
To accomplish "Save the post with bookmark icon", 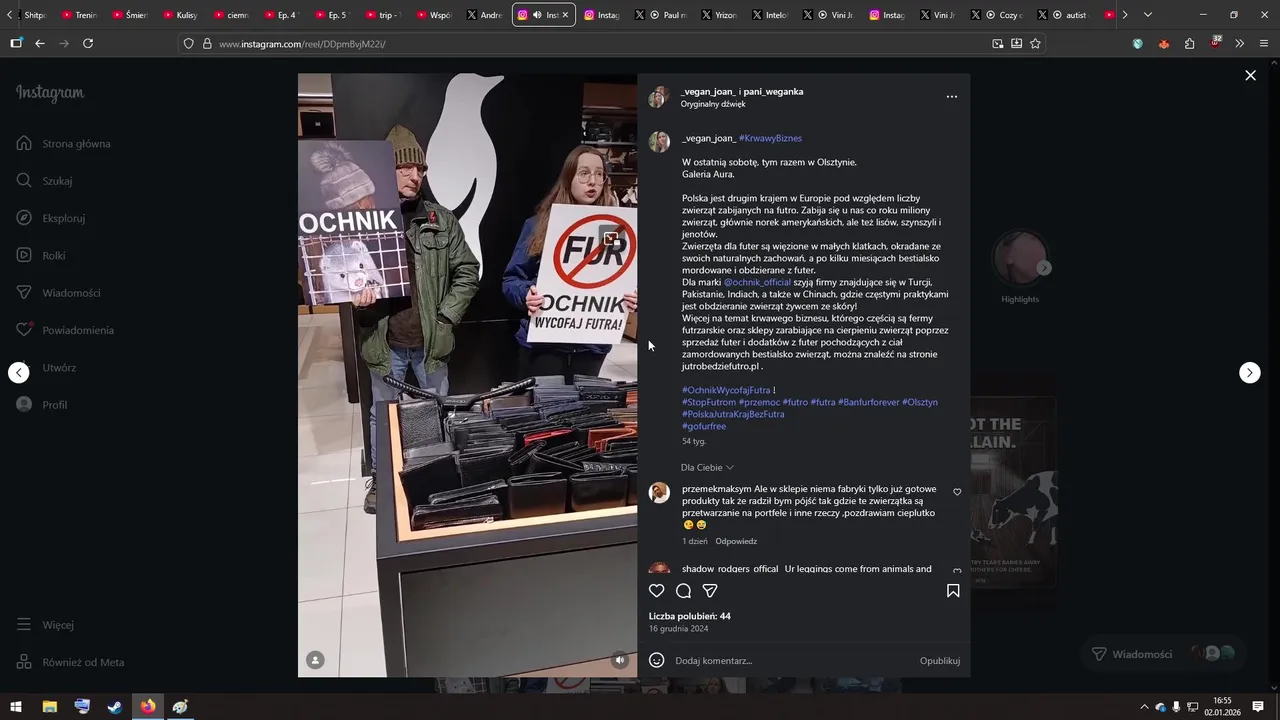I will click(953, 591).
